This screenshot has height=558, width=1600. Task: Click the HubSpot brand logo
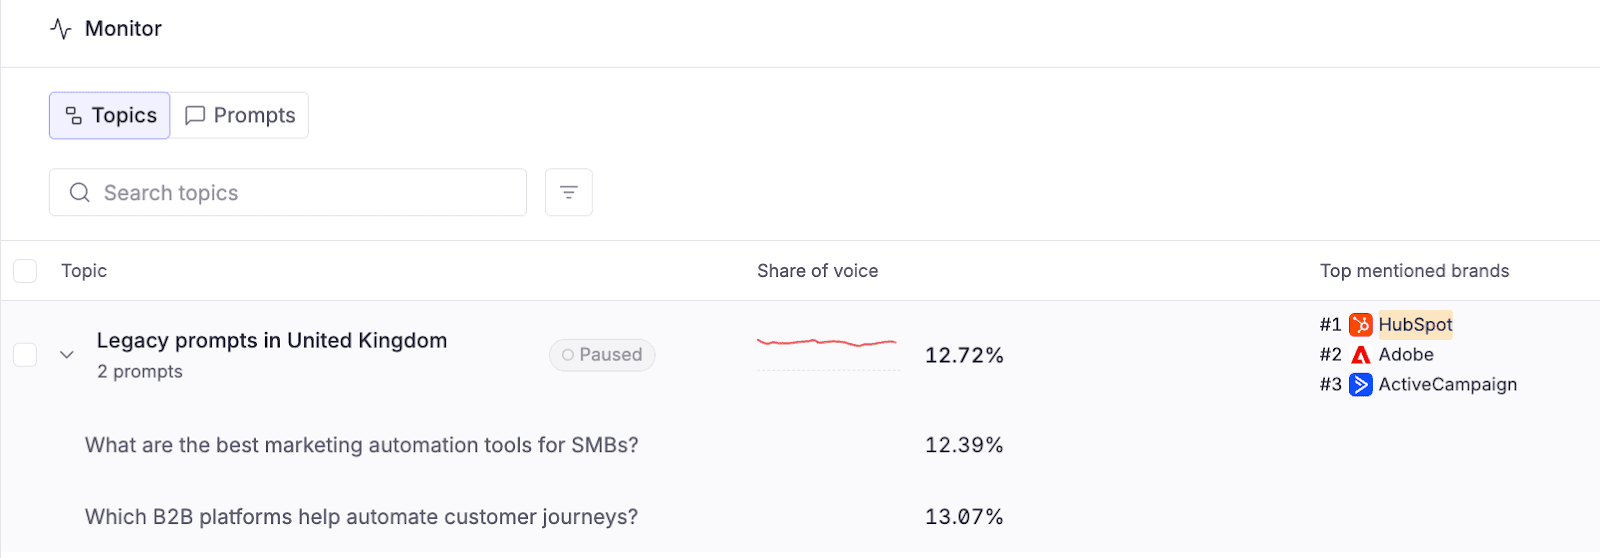(x=1360, y=324)
